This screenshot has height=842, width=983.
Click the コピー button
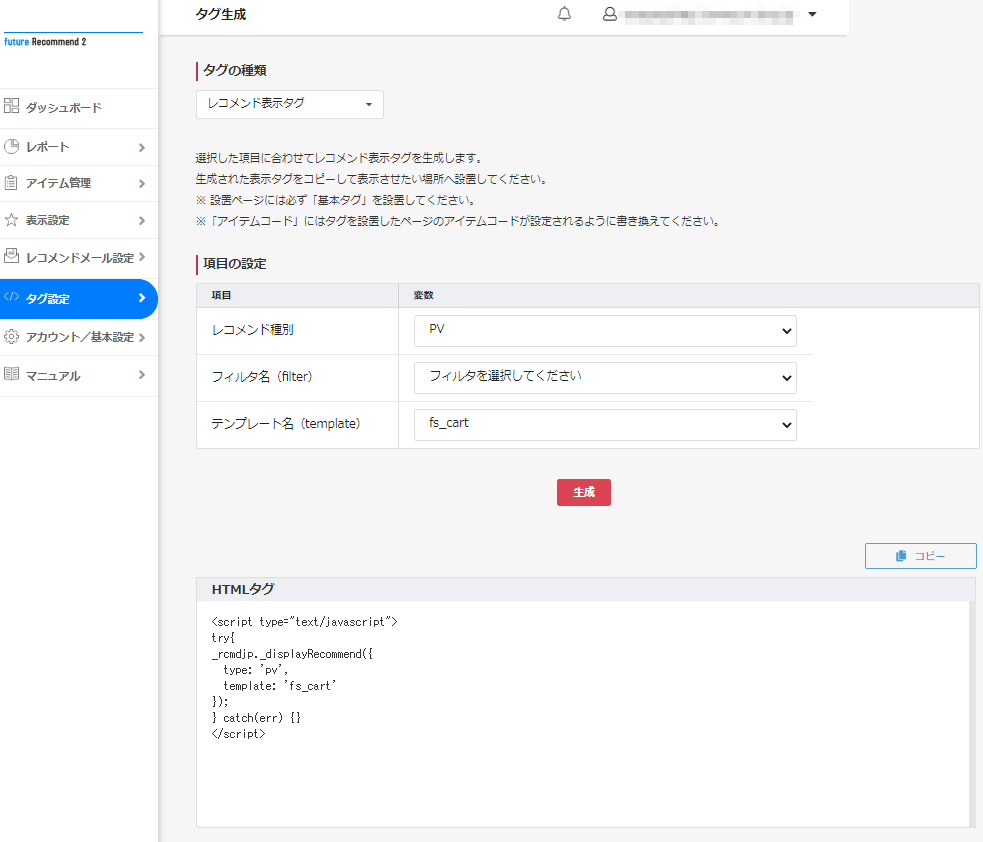click(x=920, y=556)
